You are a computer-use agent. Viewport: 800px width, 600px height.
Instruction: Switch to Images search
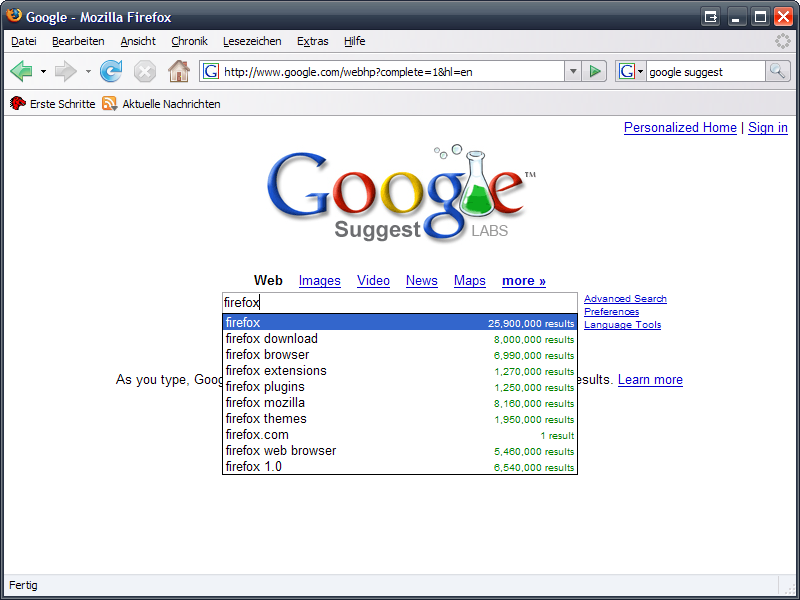[x=319, y=281]
